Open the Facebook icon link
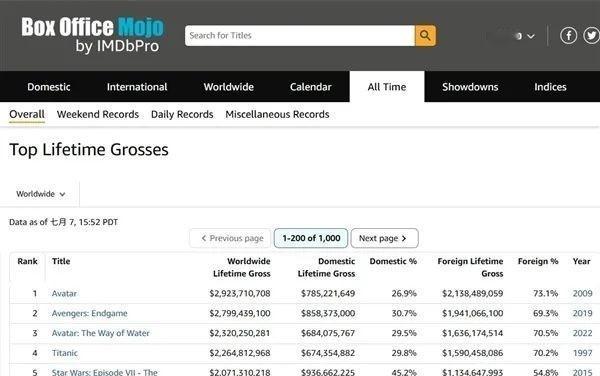This screenshot has height=376, width=600. tap(569, 36)
